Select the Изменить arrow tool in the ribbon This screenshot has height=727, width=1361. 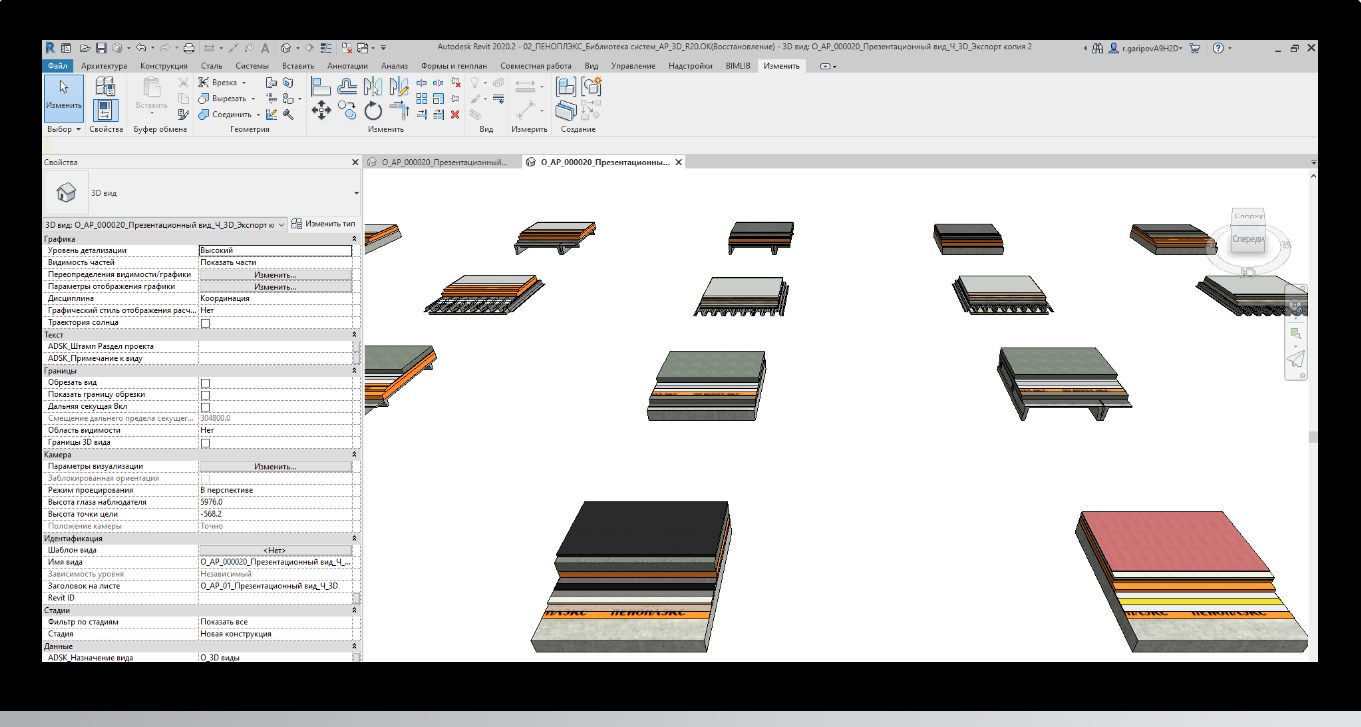tap(64, 98)
